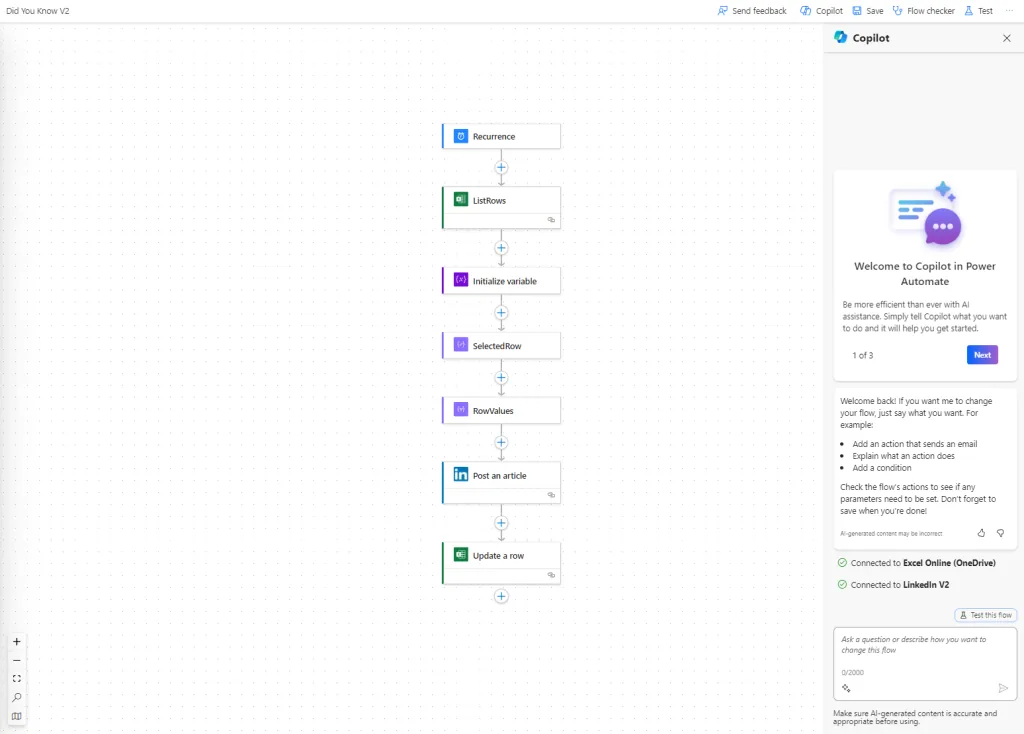
Task: Zoom in using the plus icon
Action: (16, 641)
